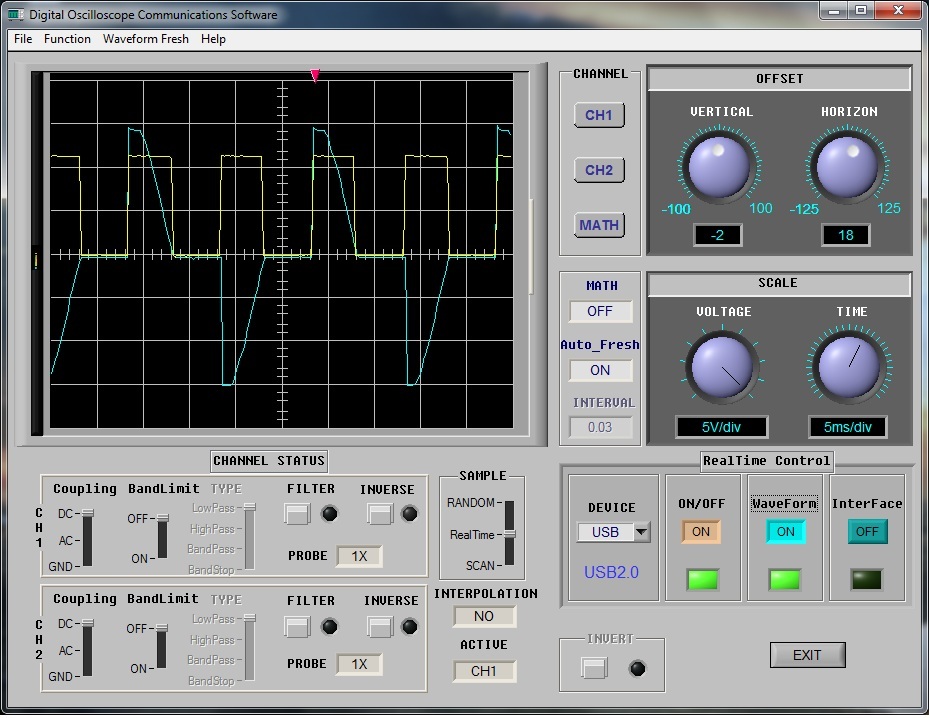Click the DEVICE USB selection field
929x718 pixels.
pyautogui.click(x=606, y=532)
